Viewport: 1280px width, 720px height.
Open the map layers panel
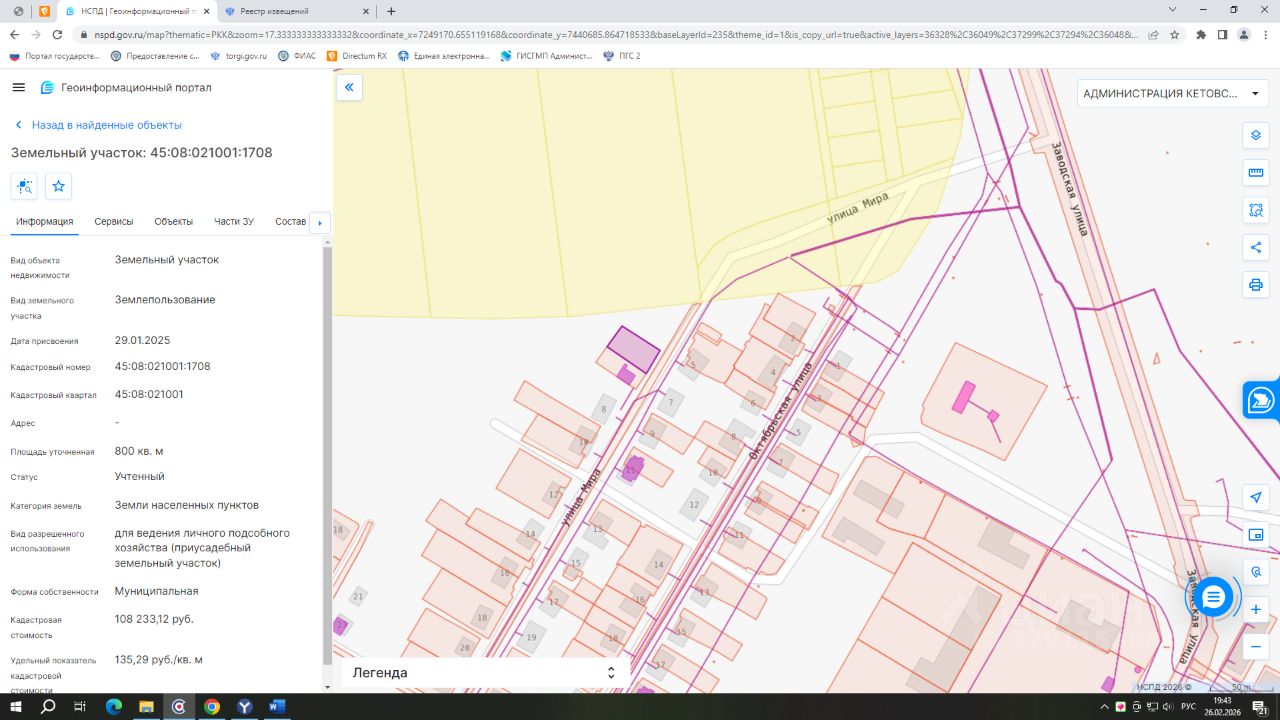(1256, 136)
